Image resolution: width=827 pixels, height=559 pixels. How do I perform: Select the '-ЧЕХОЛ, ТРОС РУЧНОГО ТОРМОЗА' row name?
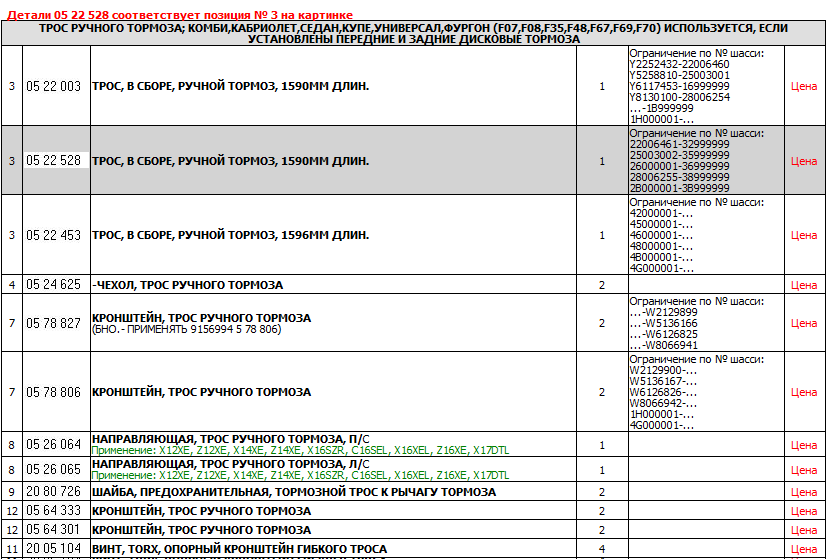(187, 285)
